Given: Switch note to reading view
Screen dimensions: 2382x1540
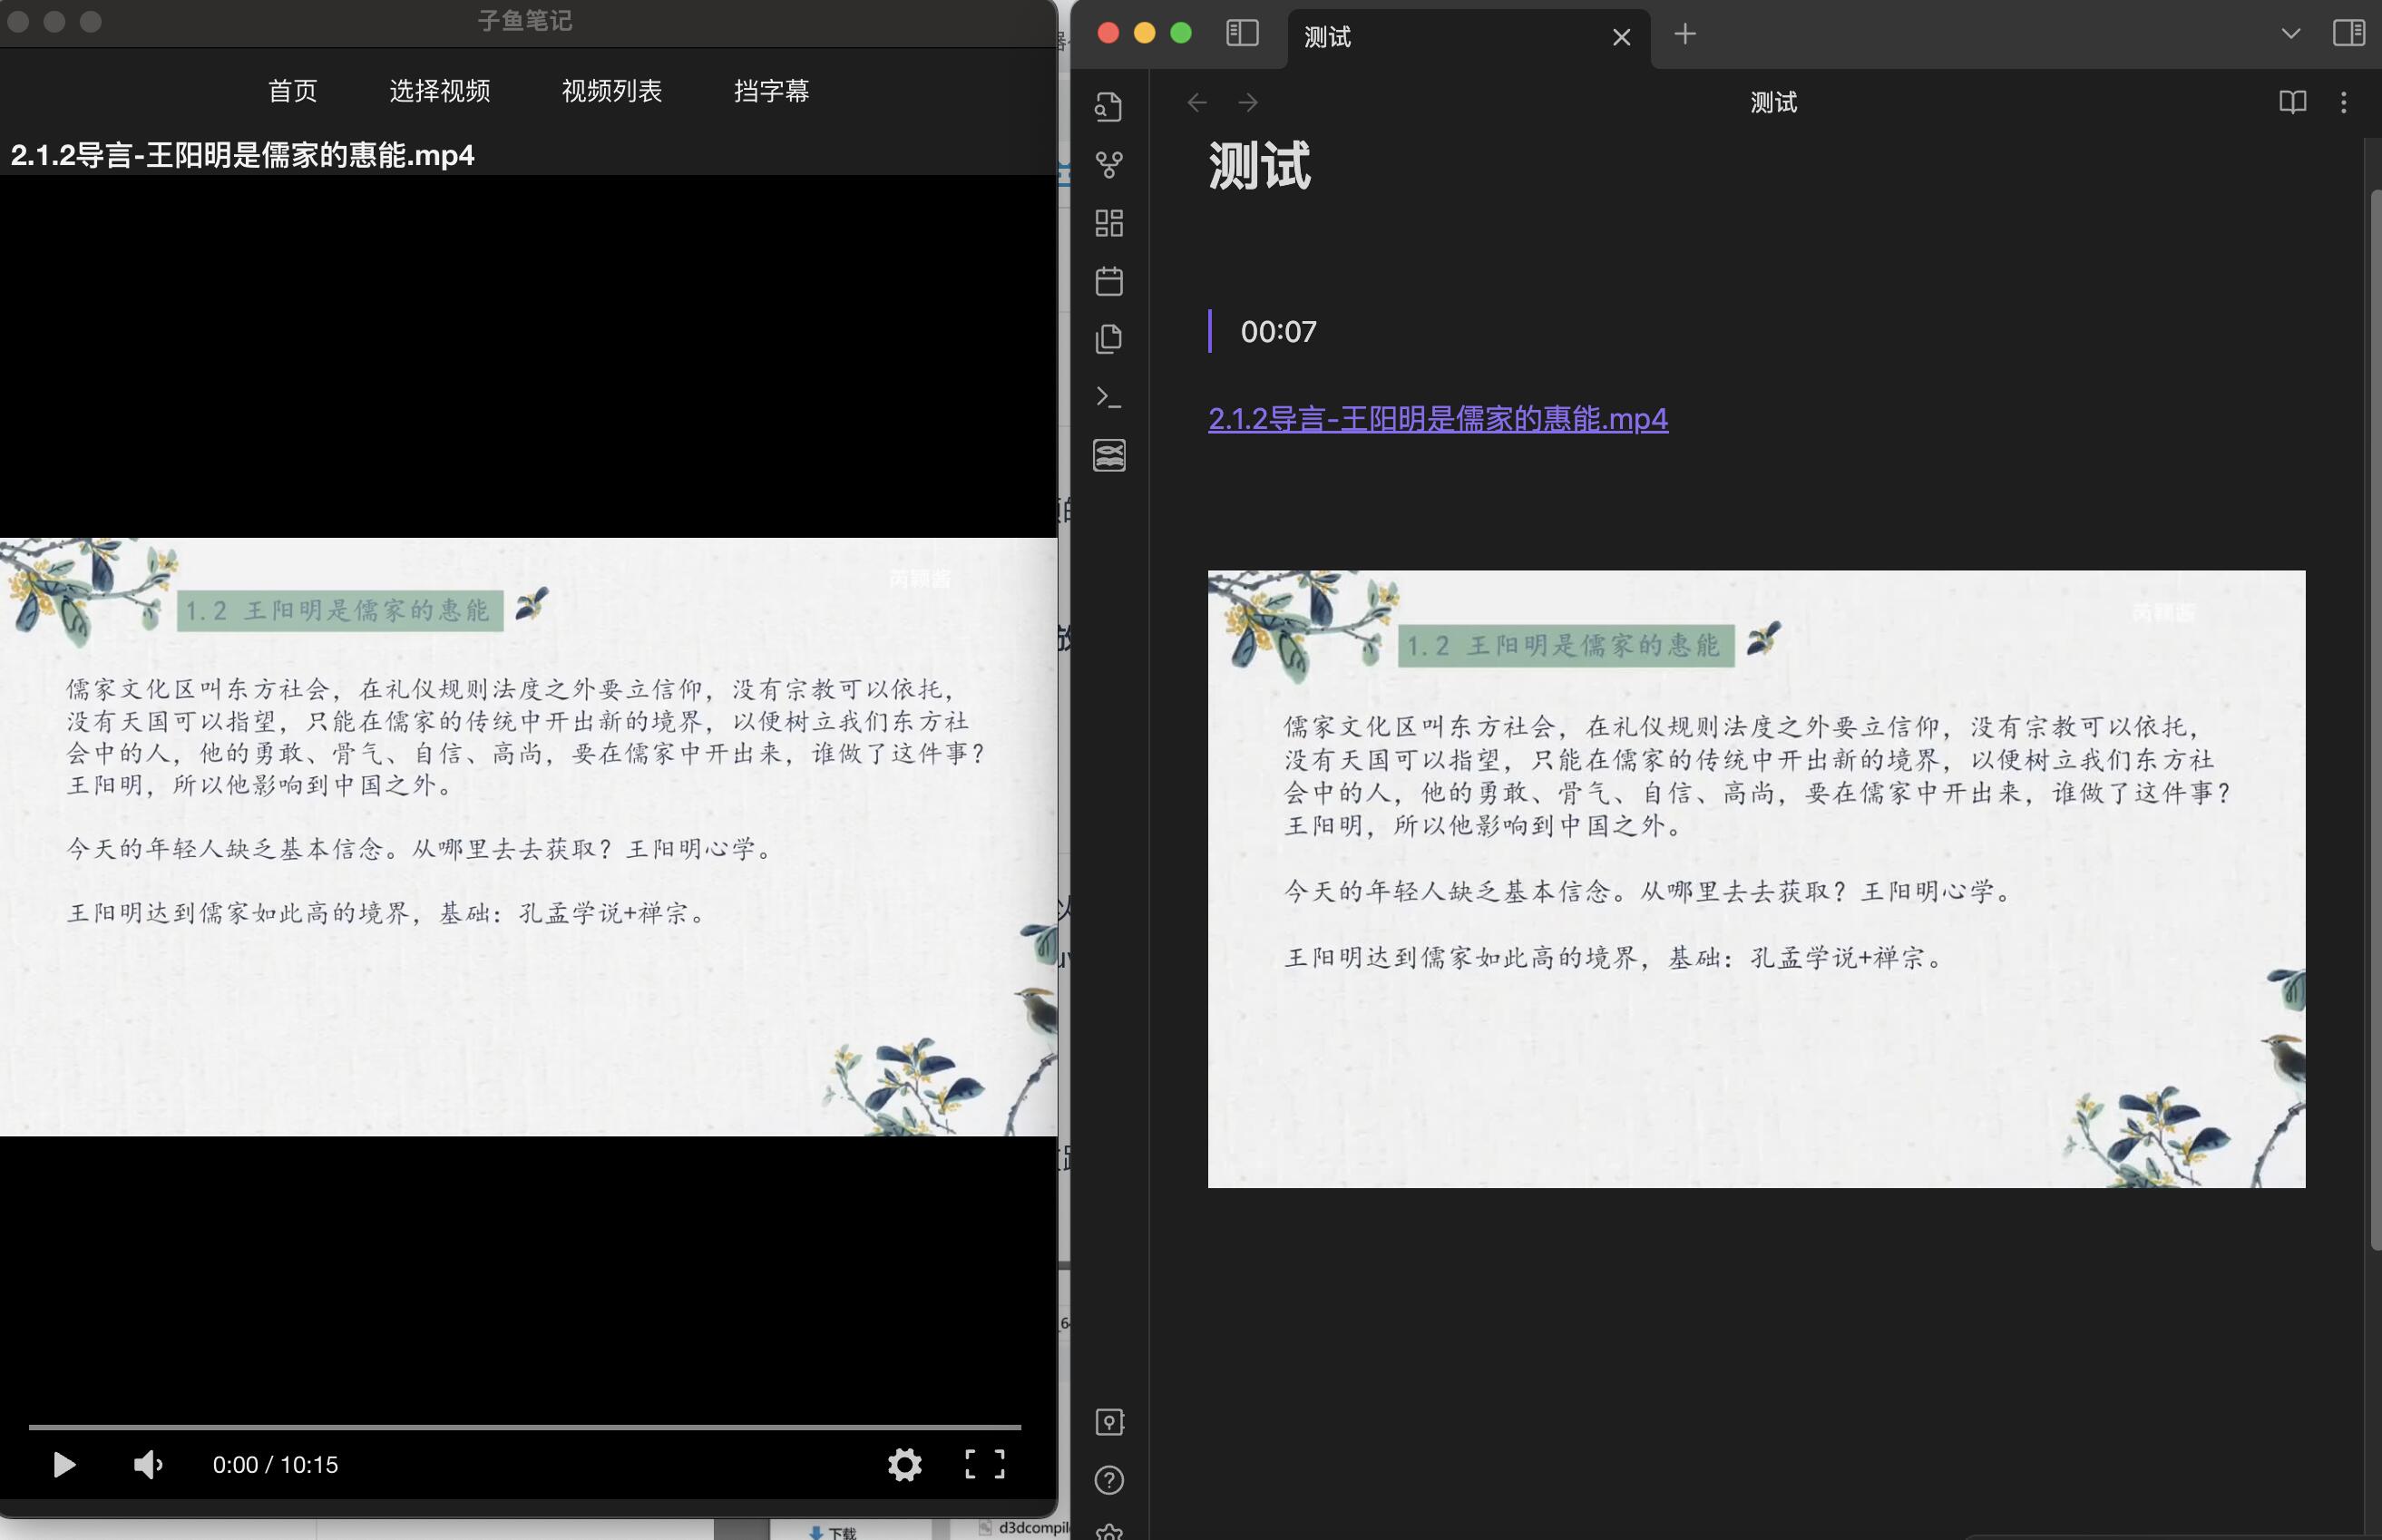Looking at the screenshot, I should 2292,102.
